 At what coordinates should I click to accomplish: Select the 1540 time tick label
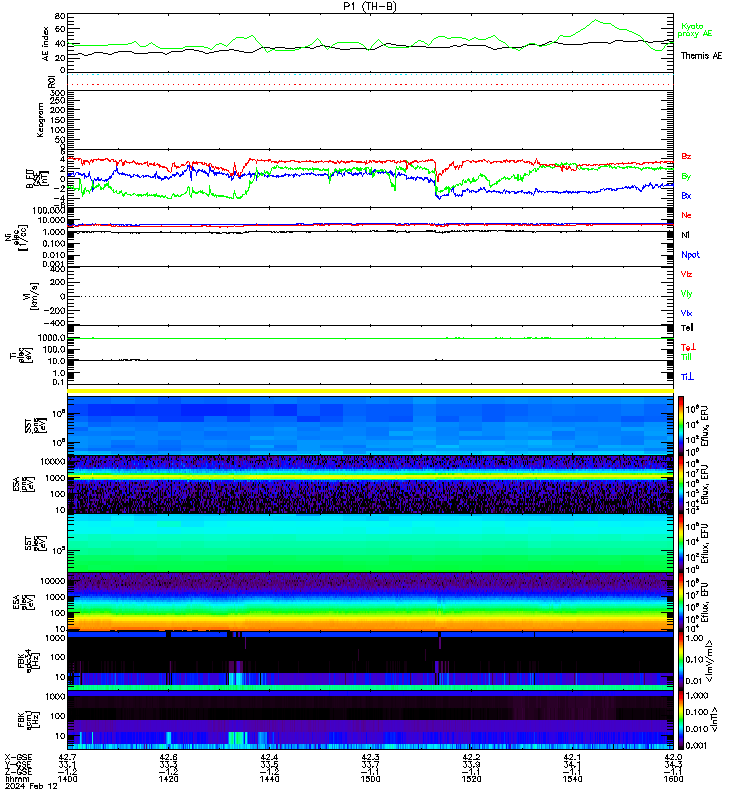tap(572, 779)
